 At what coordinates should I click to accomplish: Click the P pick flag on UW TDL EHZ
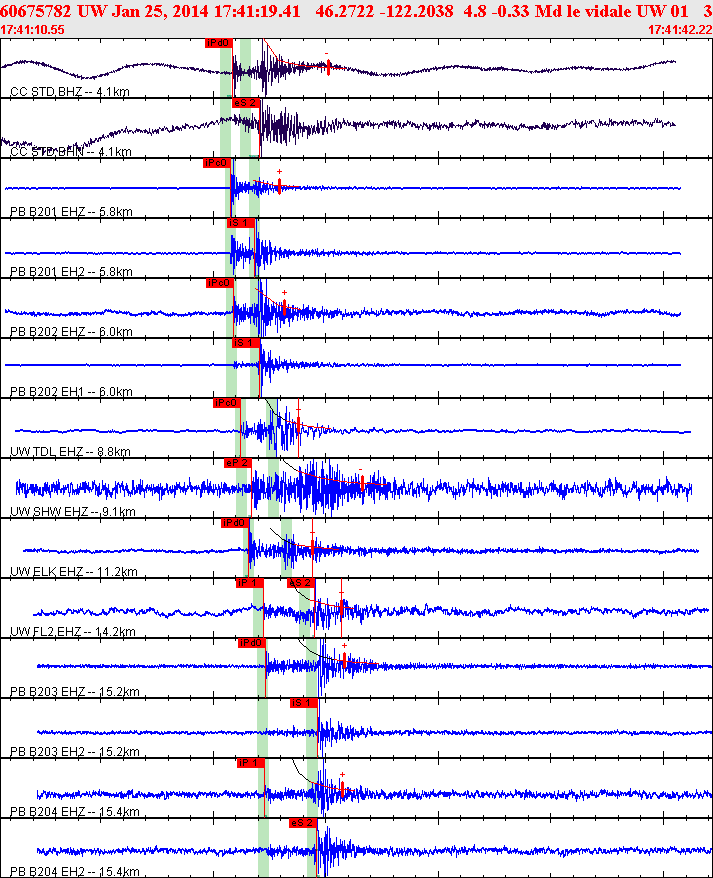click(x=227, y=403)
